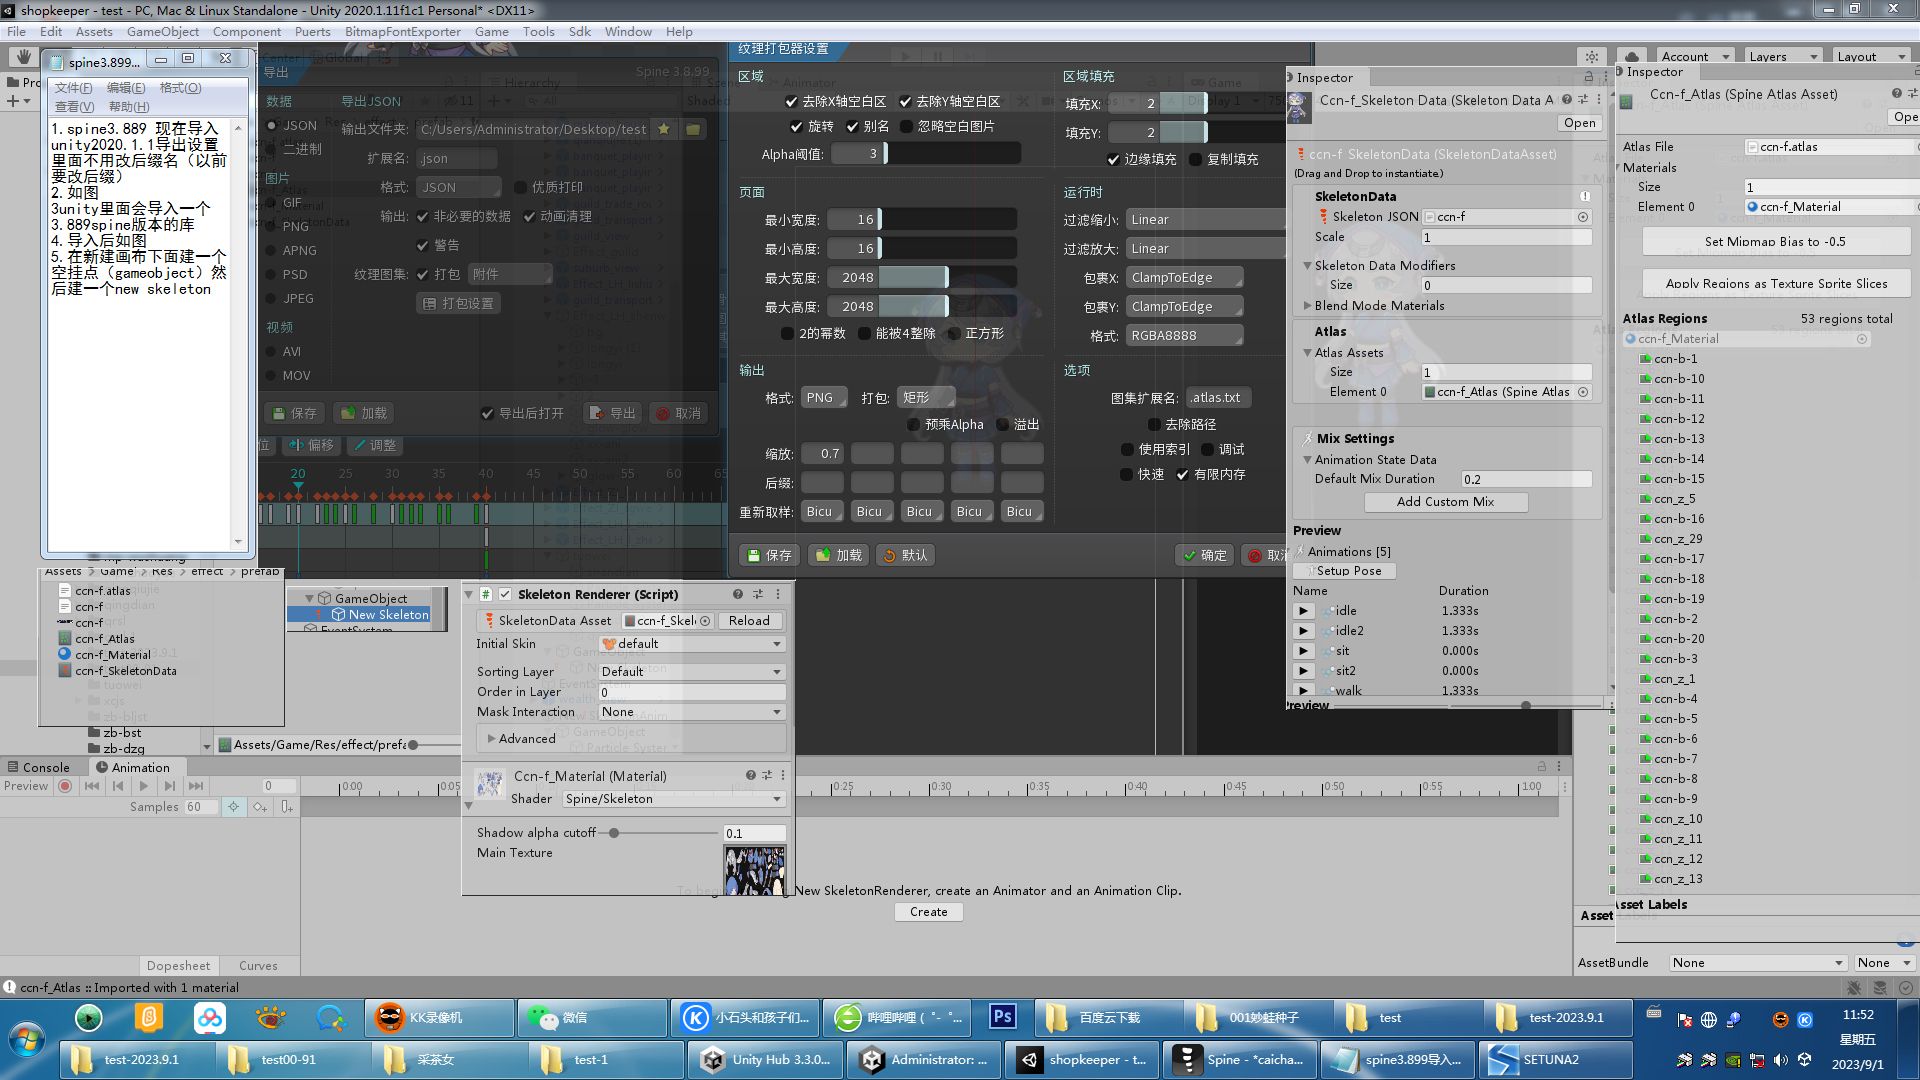Jump to the last keyframe in Animation window
The image size is (1920, 1080).
pos(196,786)
